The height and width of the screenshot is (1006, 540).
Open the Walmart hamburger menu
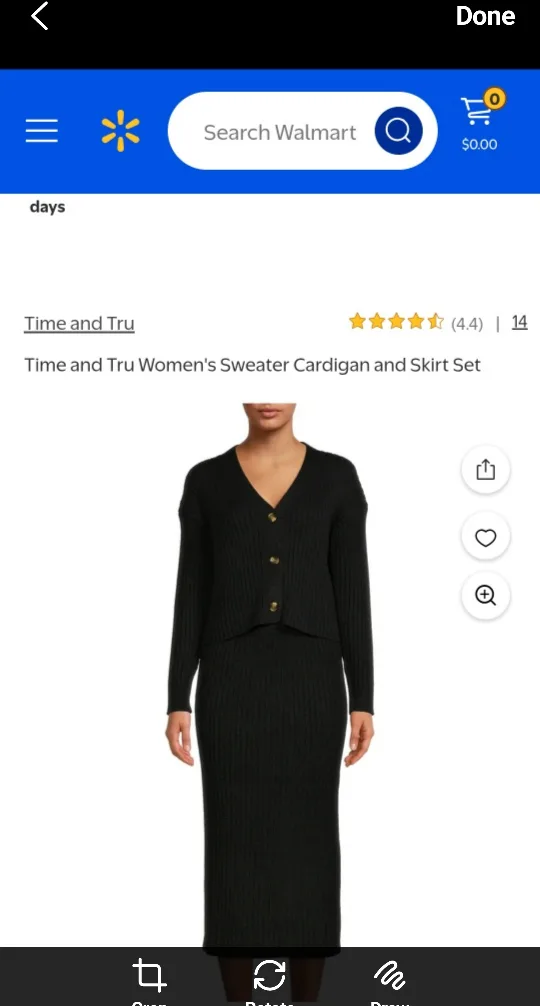point(42,131)
